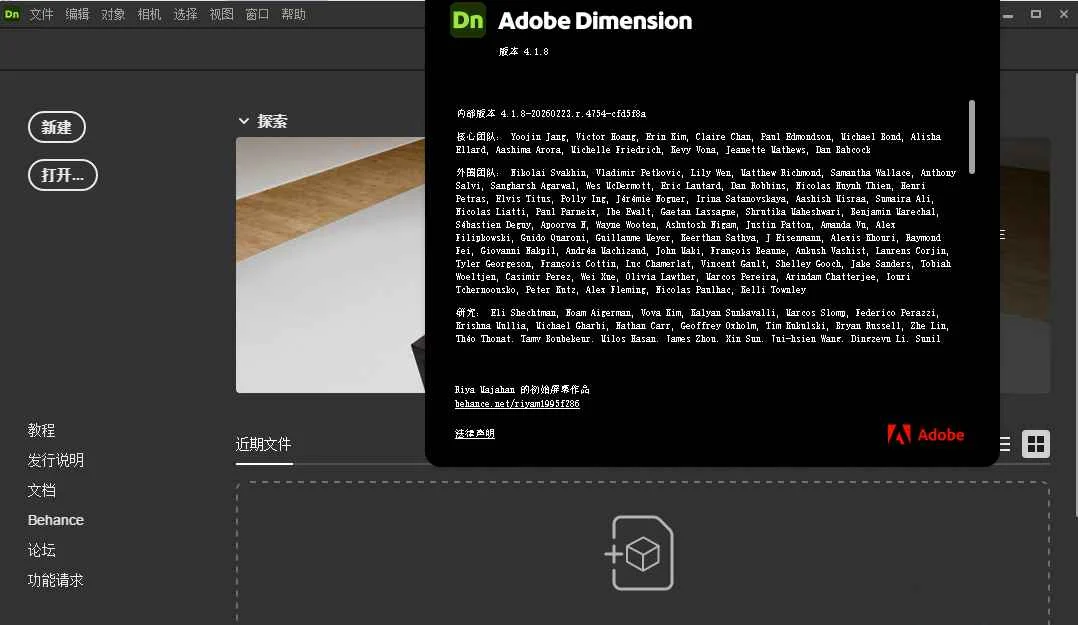Open the 选择 menu
This screenshot has height=625, width=1078.
[x=185, y=14]
